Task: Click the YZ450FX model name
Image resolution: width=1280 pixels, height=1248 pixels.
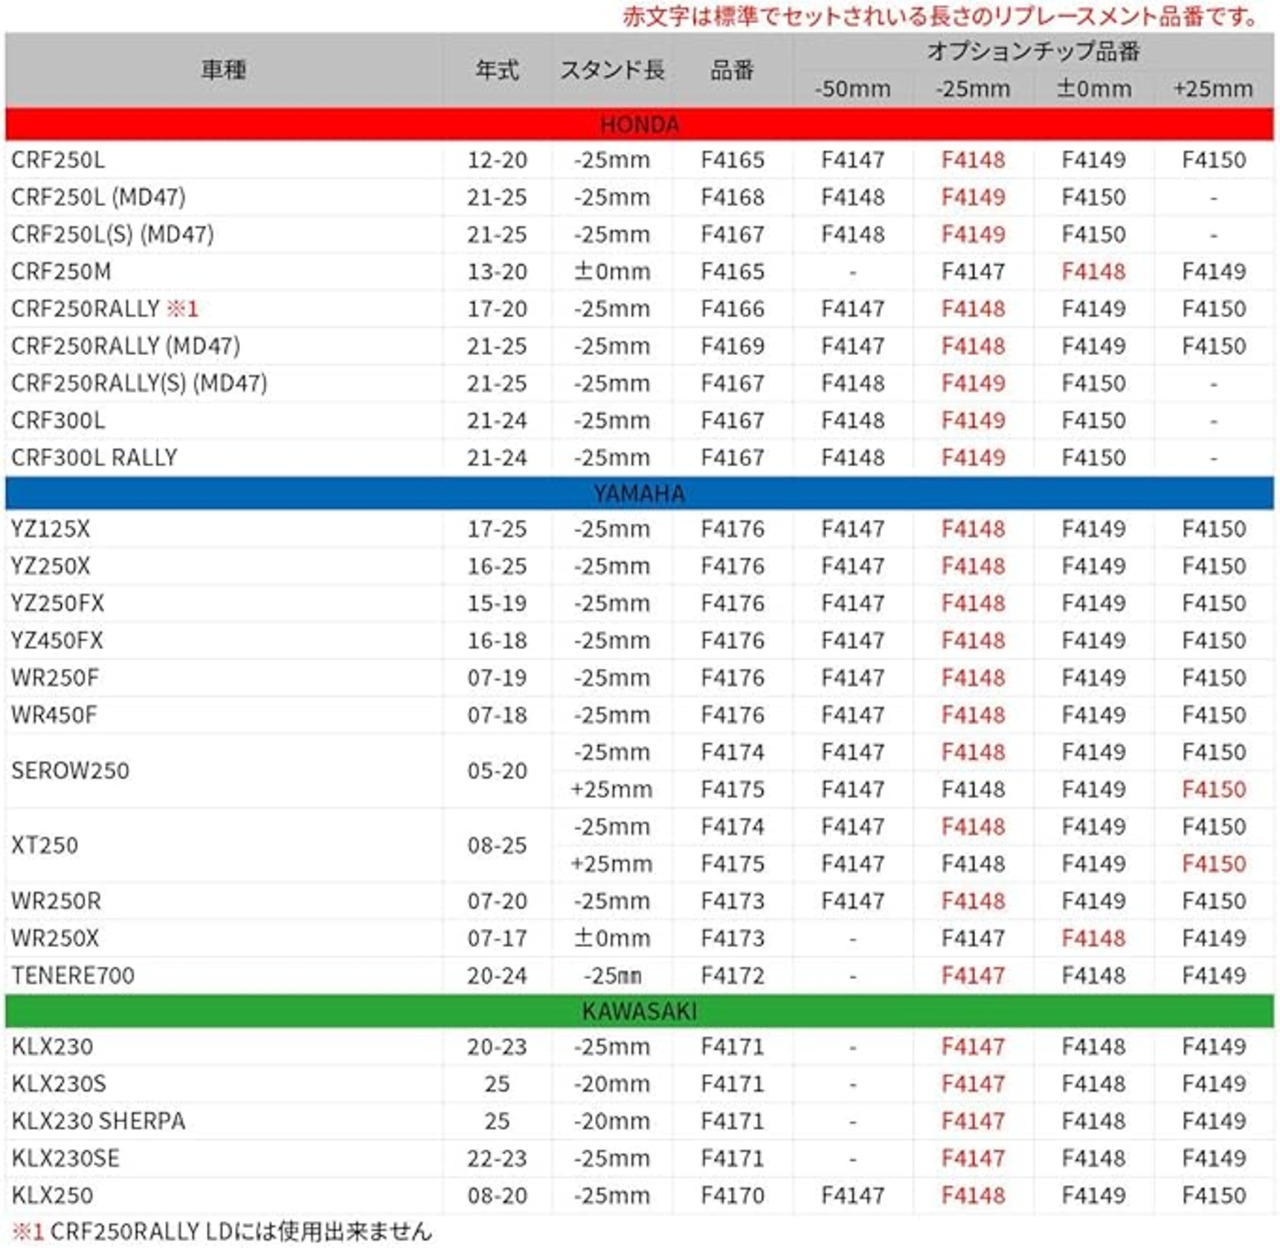Action: click(x=57, y=640)
